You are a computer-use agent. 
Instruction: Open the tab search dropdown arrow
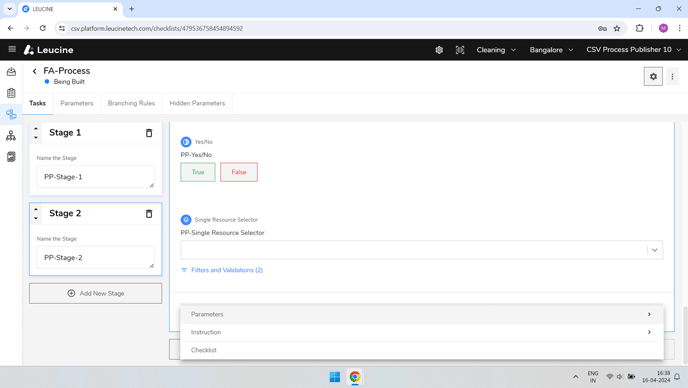[x=9, y=9]
